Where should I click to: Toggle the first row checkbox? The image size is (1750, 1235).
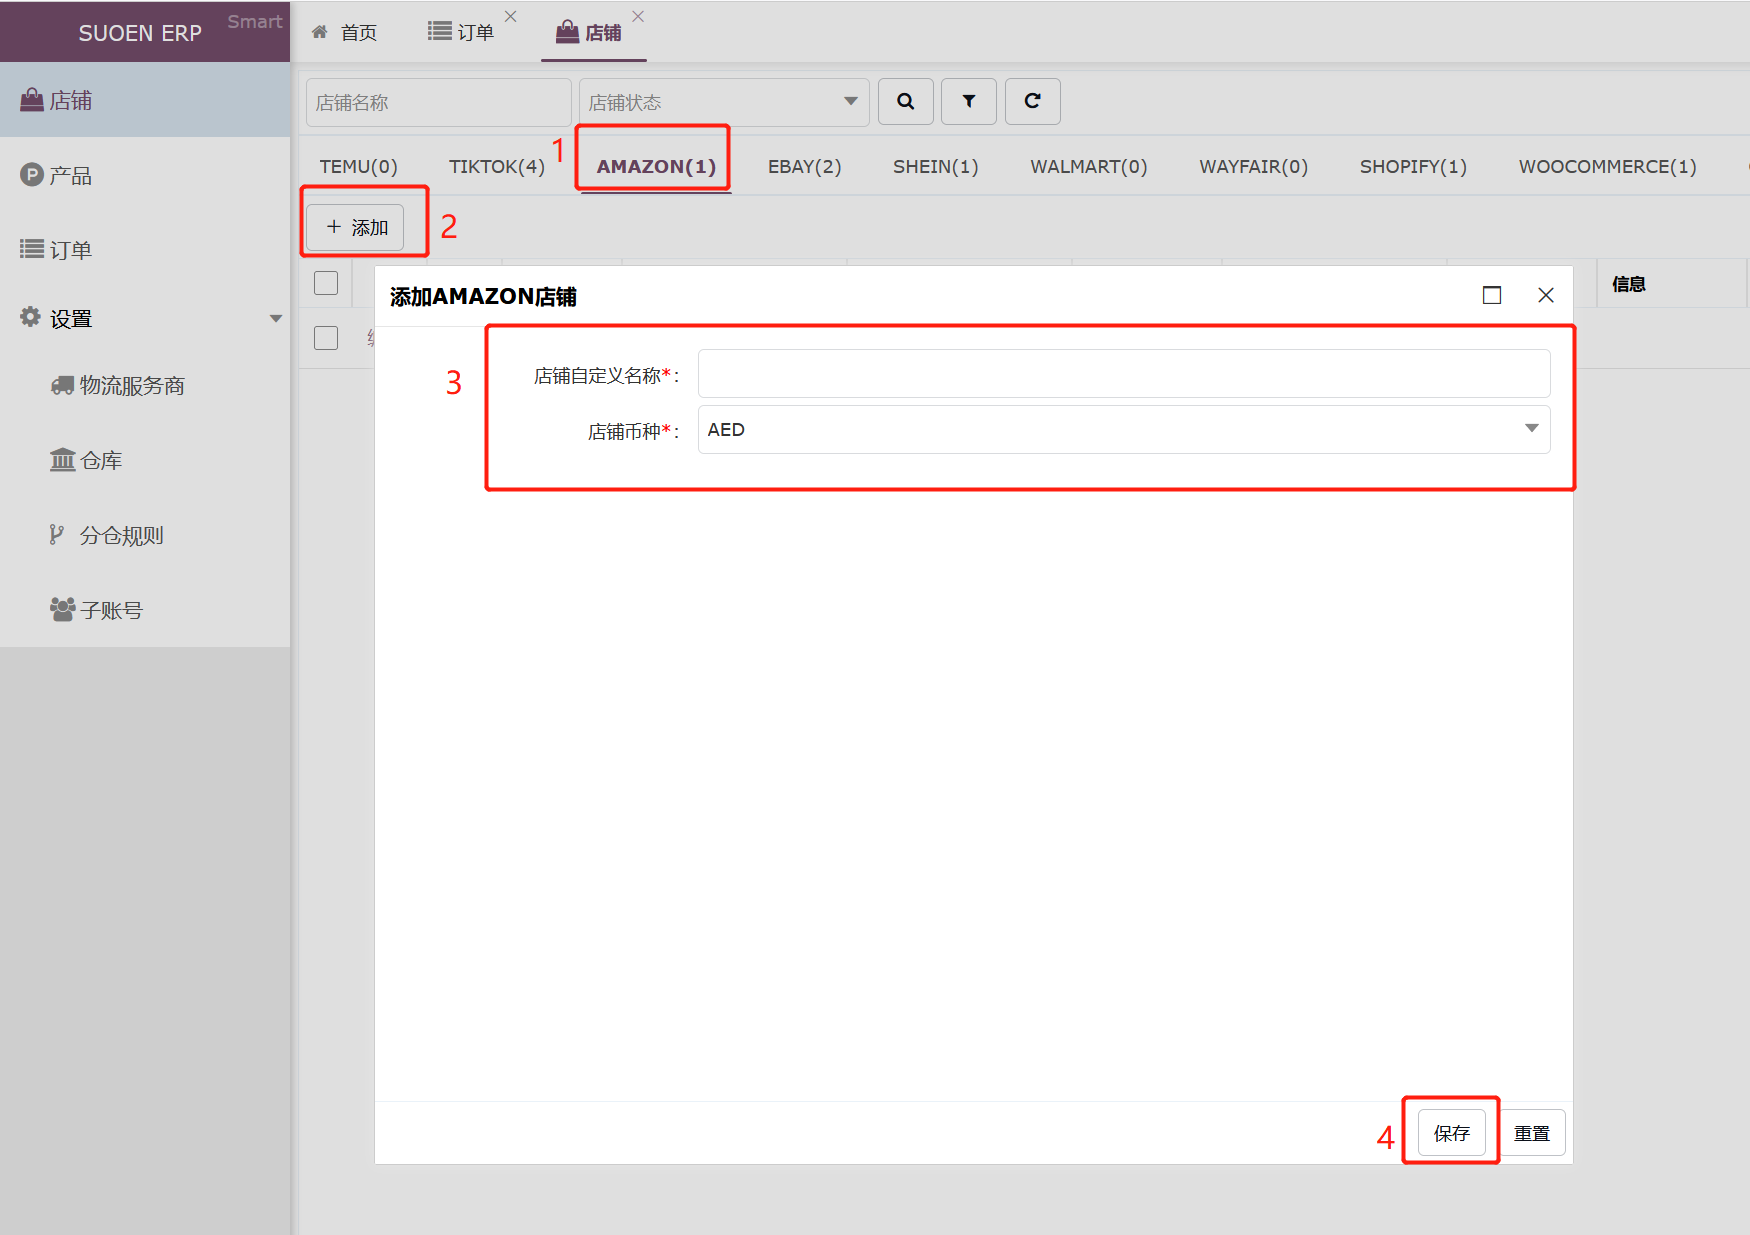click(326, 338)
